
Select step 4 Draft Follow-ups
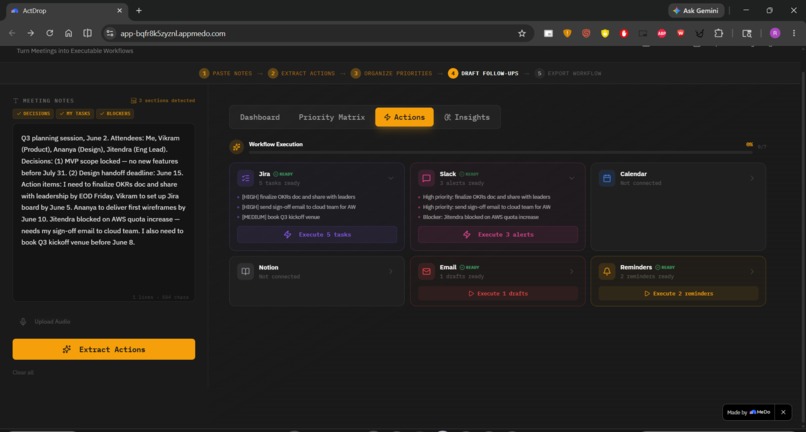[483, 74]
